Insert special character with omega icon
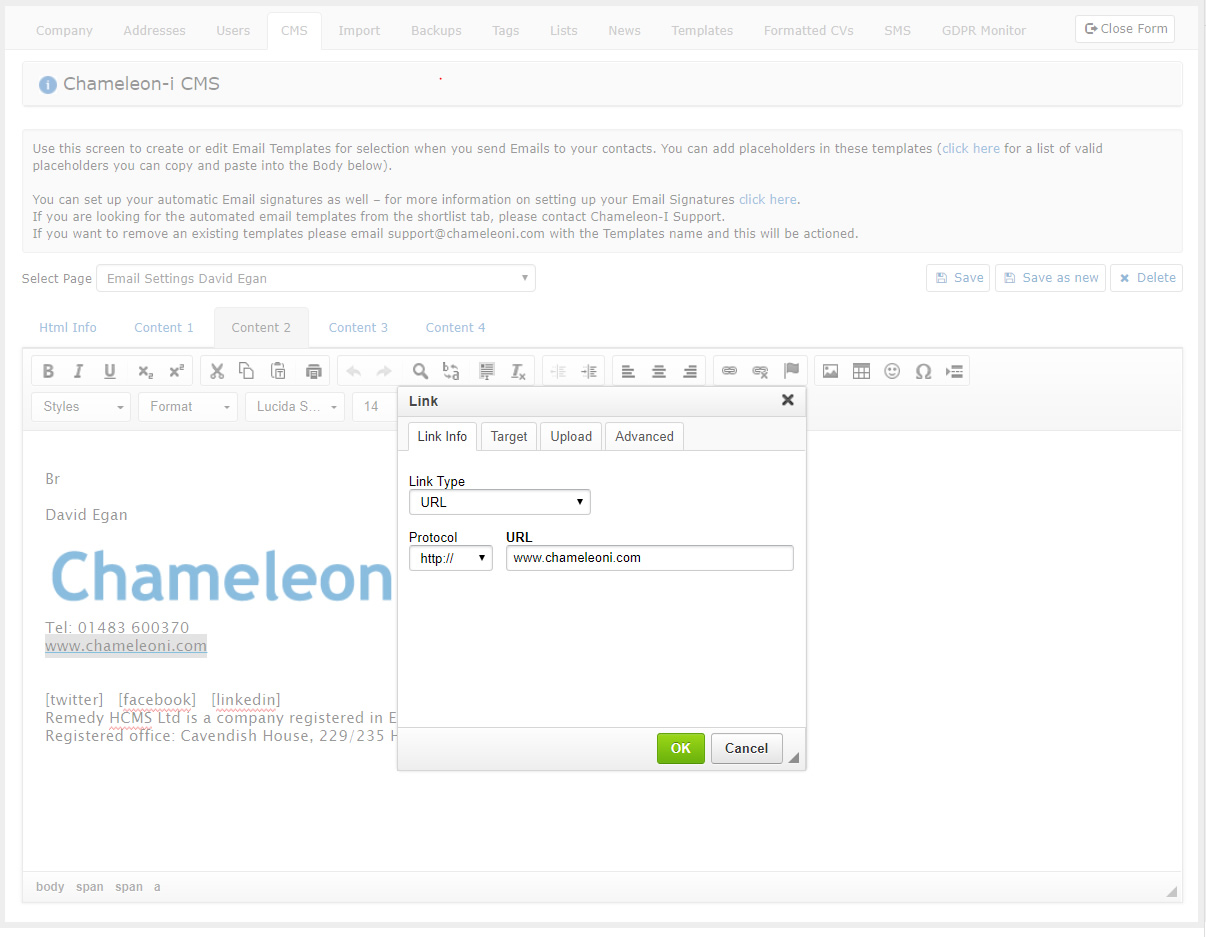Viewport: 1206px width, 937px height. (923, 371)
